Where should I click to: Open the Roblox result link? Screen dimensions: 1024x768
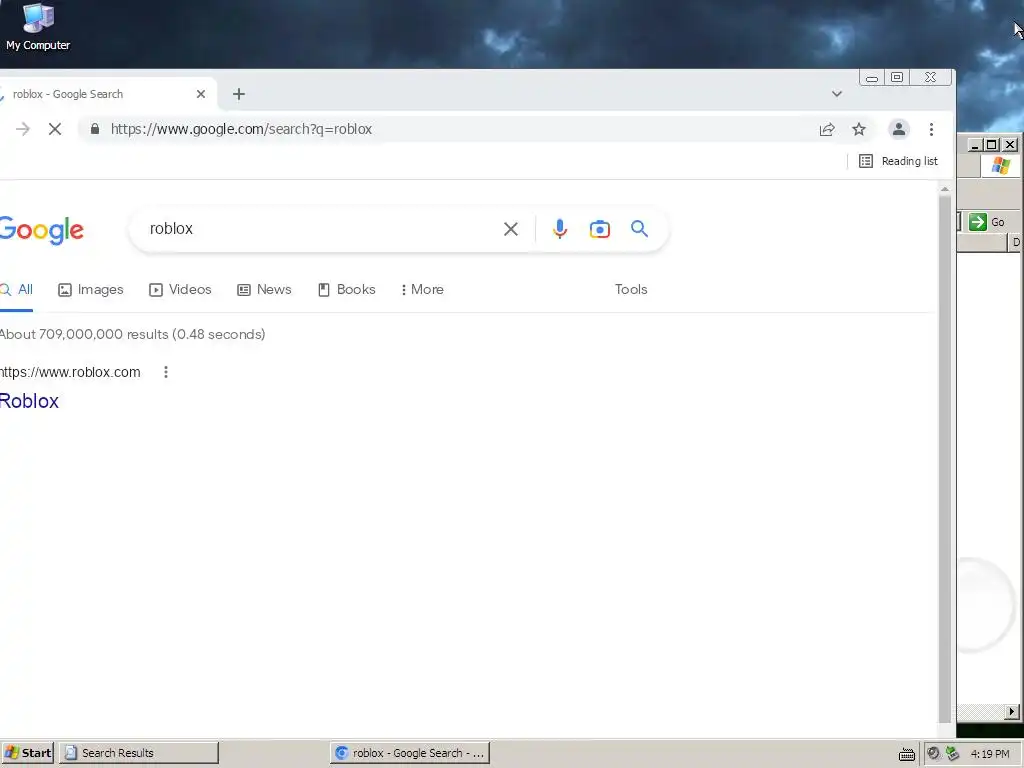pos(29,401)
